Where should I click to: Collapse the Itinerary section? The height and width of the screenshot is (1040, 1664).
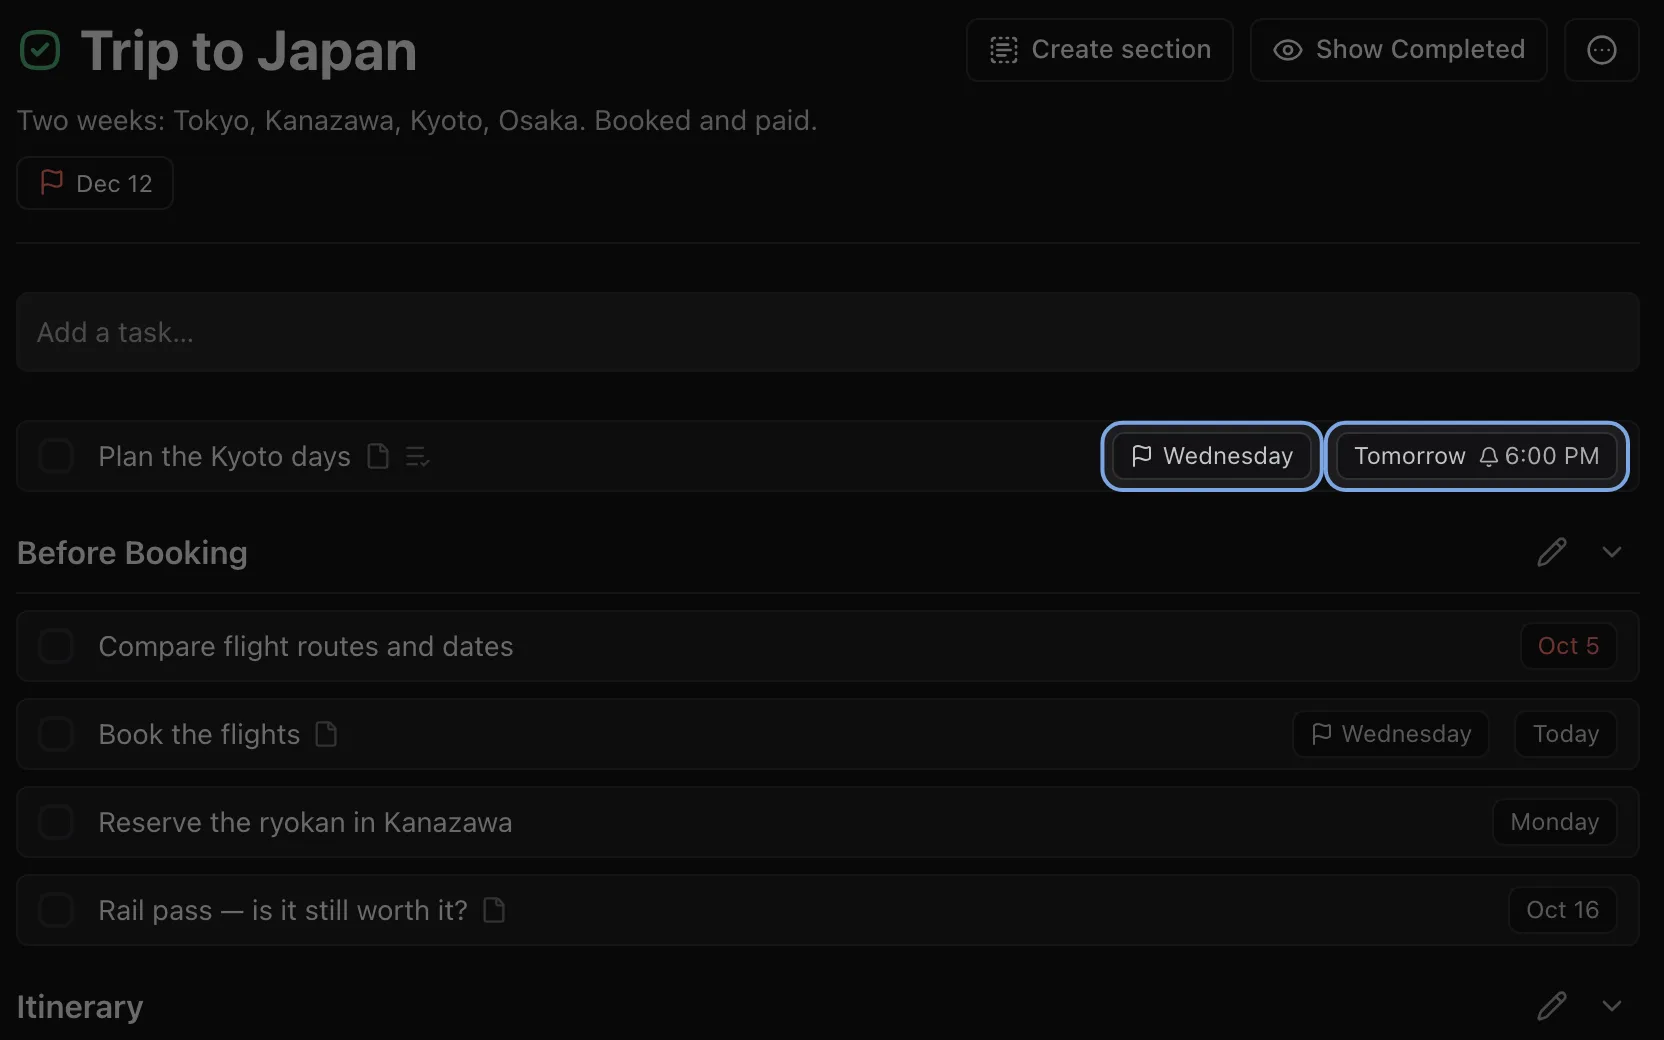click(x=1612, y=1006)
